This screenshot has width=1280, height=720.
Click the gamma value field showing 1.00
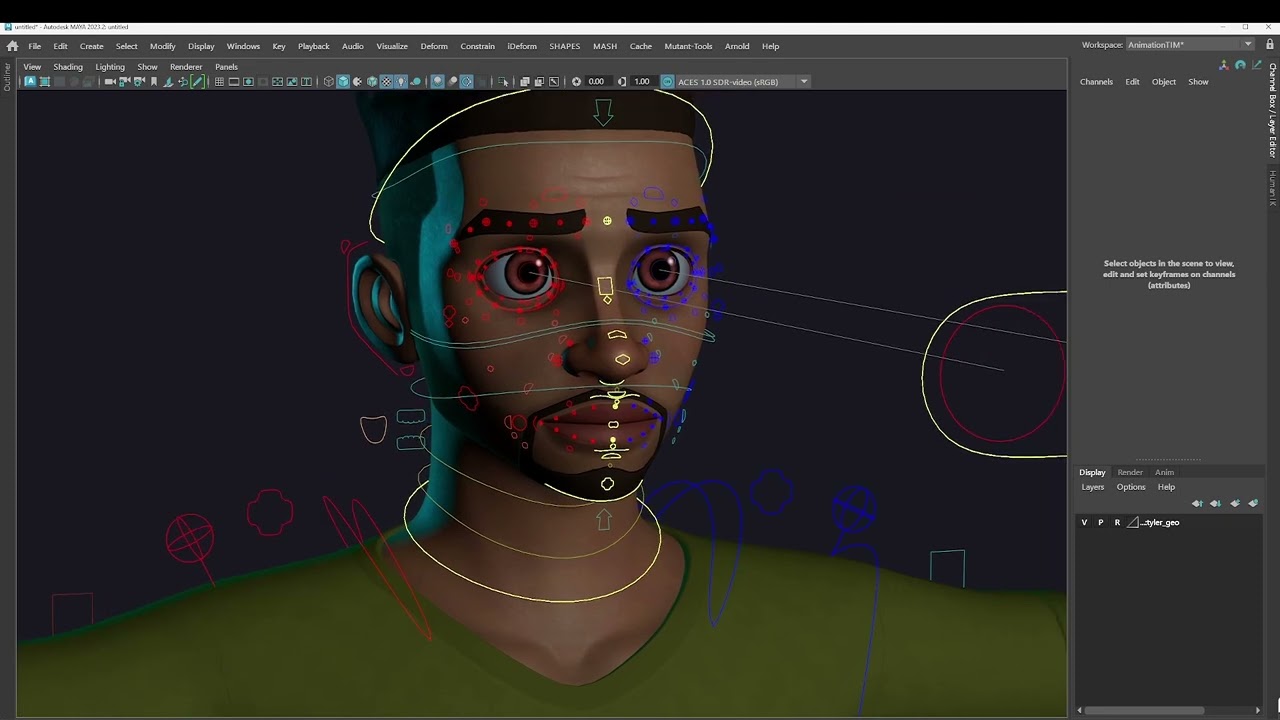point(643,81)
